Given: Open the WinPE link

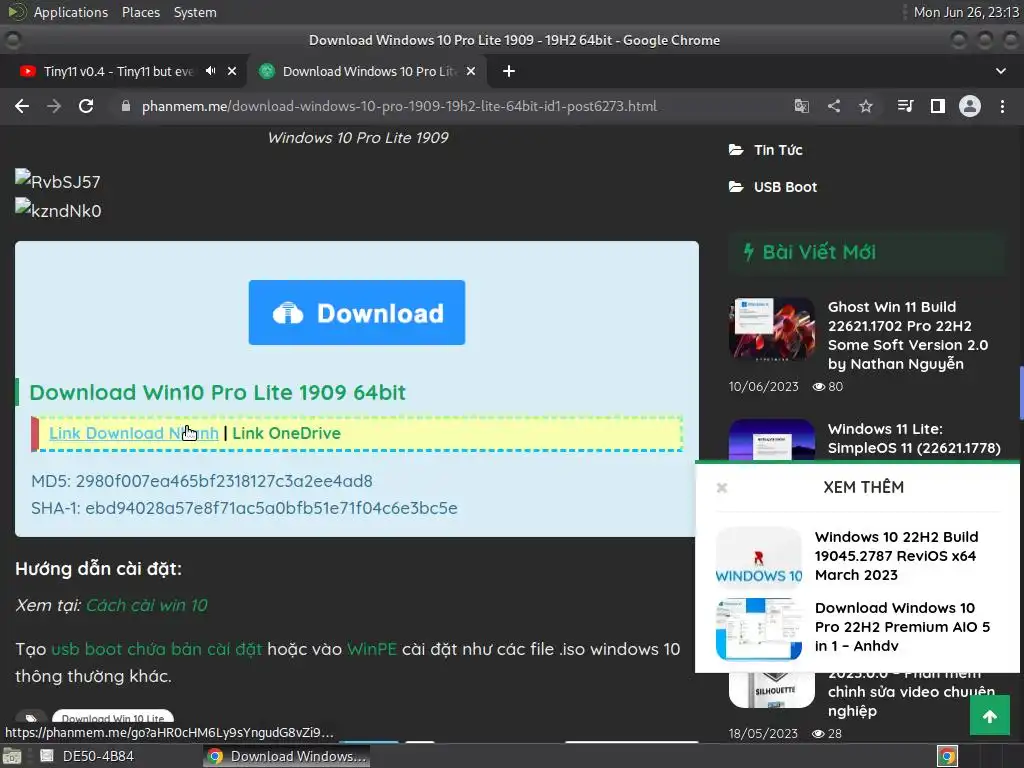Looking at the screenshot, I should (372, 649).
